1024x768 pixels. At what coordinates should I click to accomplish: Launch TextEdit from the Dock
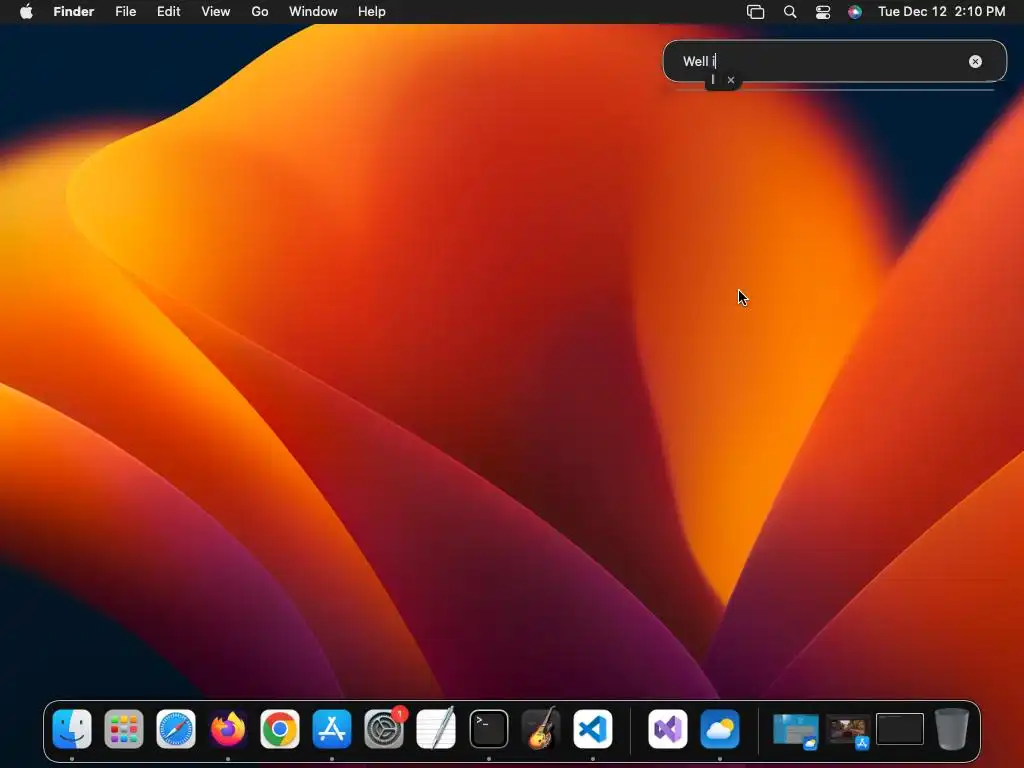pos(436,728)
